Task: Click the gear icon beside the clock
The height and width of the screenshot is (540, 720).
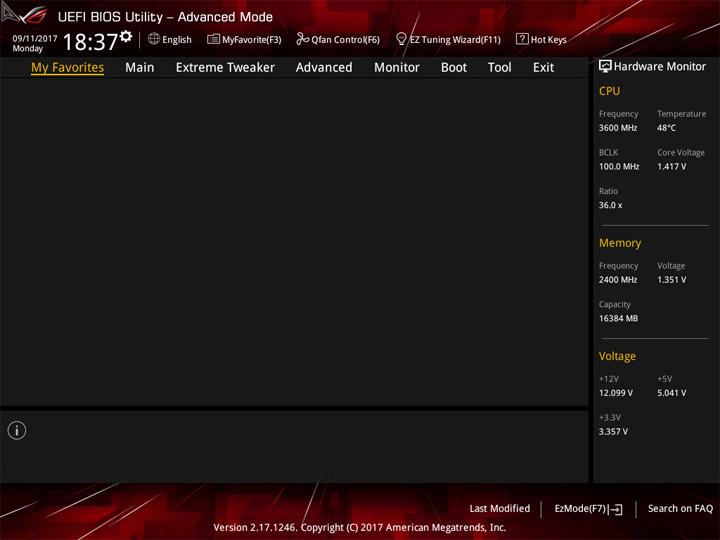Action: [x=126, y=36]
